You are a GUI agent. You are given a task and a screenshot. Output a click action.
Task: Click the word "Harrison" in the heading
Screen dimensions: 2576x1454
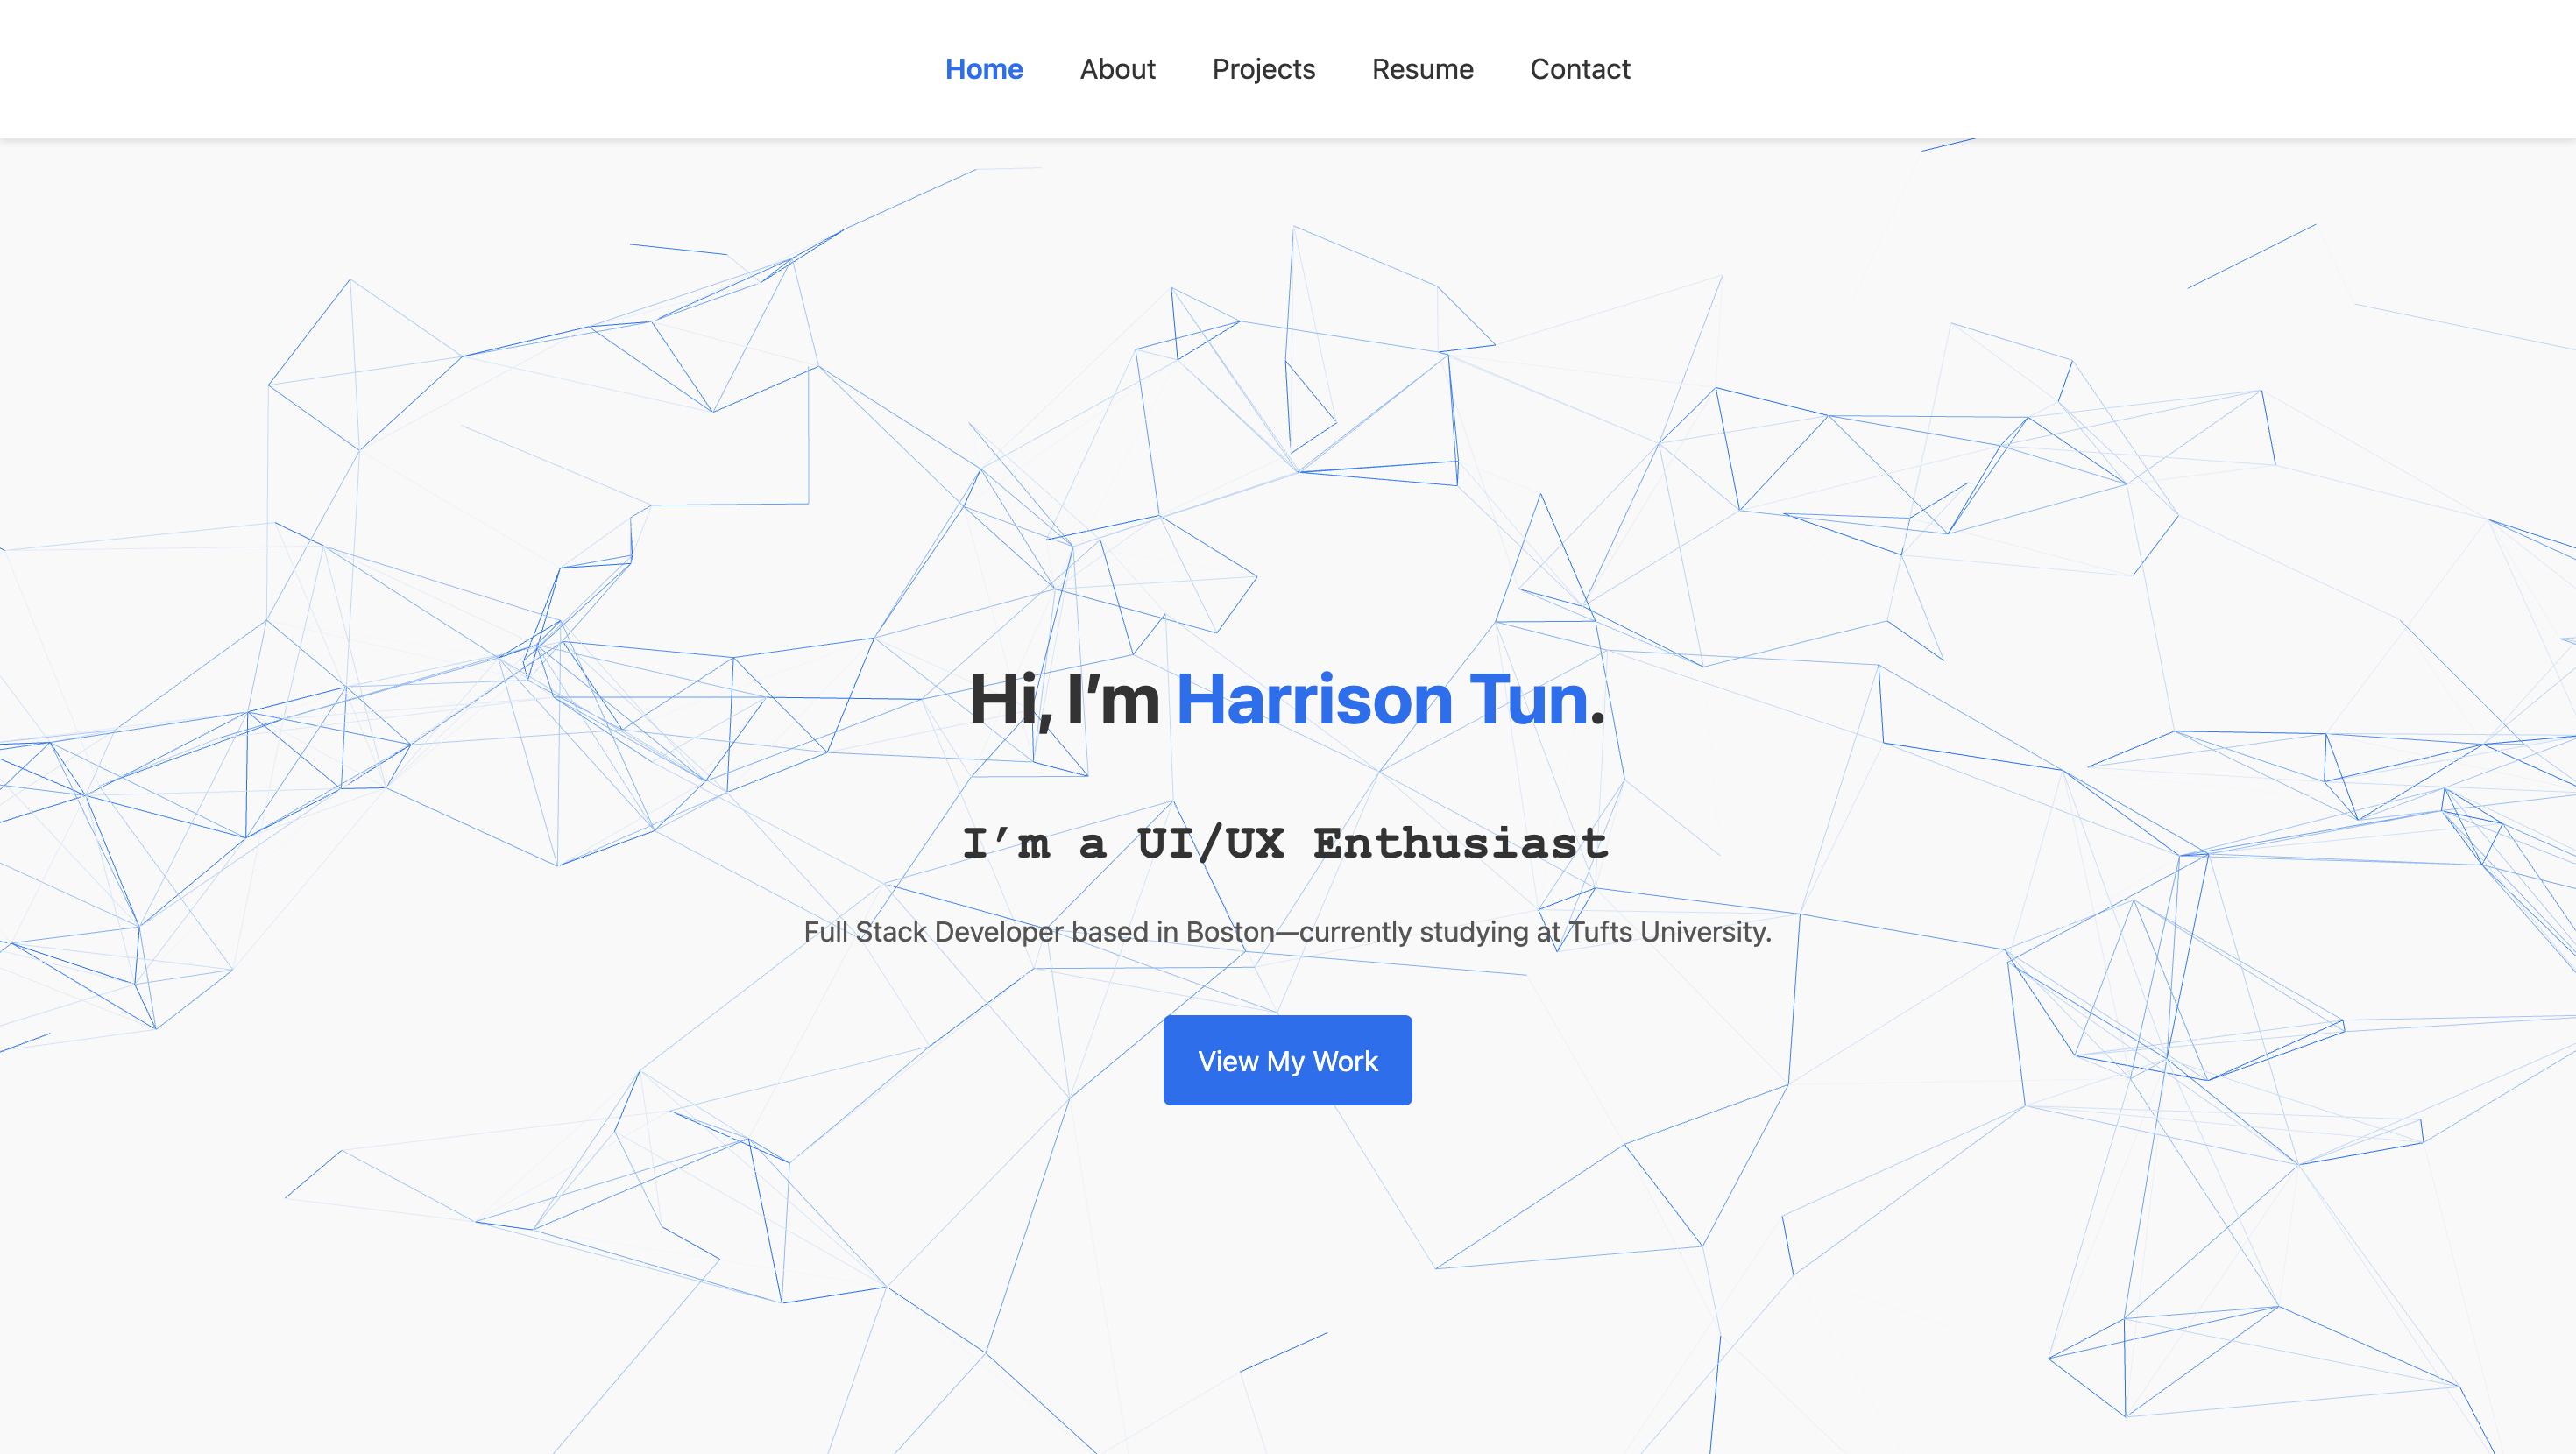click(x=1314, y=699)
